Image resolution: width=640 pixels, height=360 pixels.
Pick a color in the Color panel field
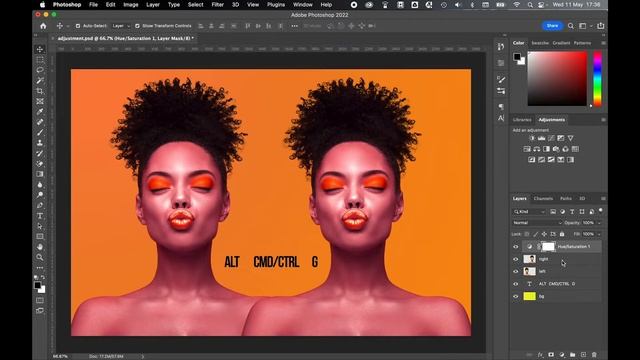[557, 79]
